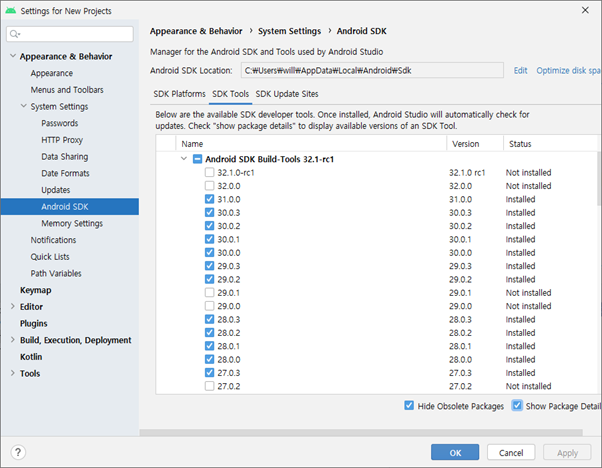Collapse the System Settings tree node
Screen dimensions: 602x468
[x=24, y=106]
